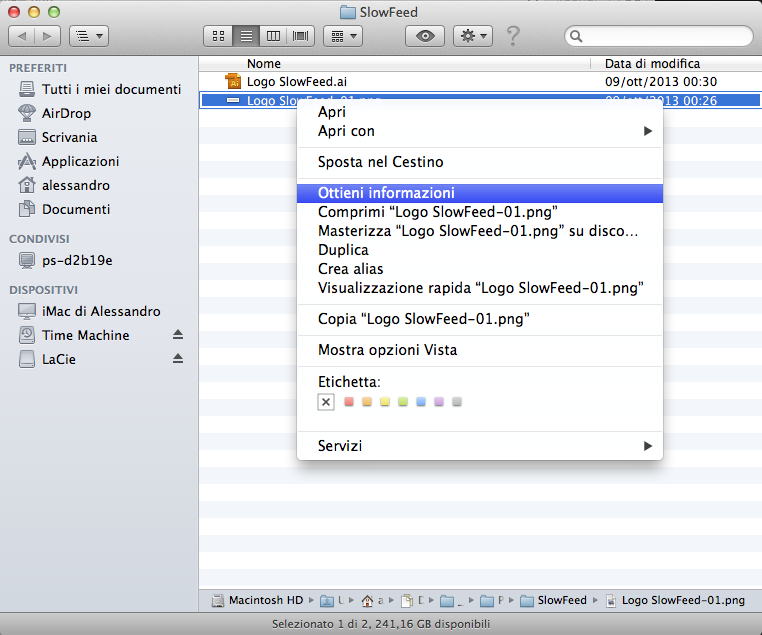Select shared computer ps-d2b19e
The height and width of the screenshot is (635, 762).
coord(65,260)
